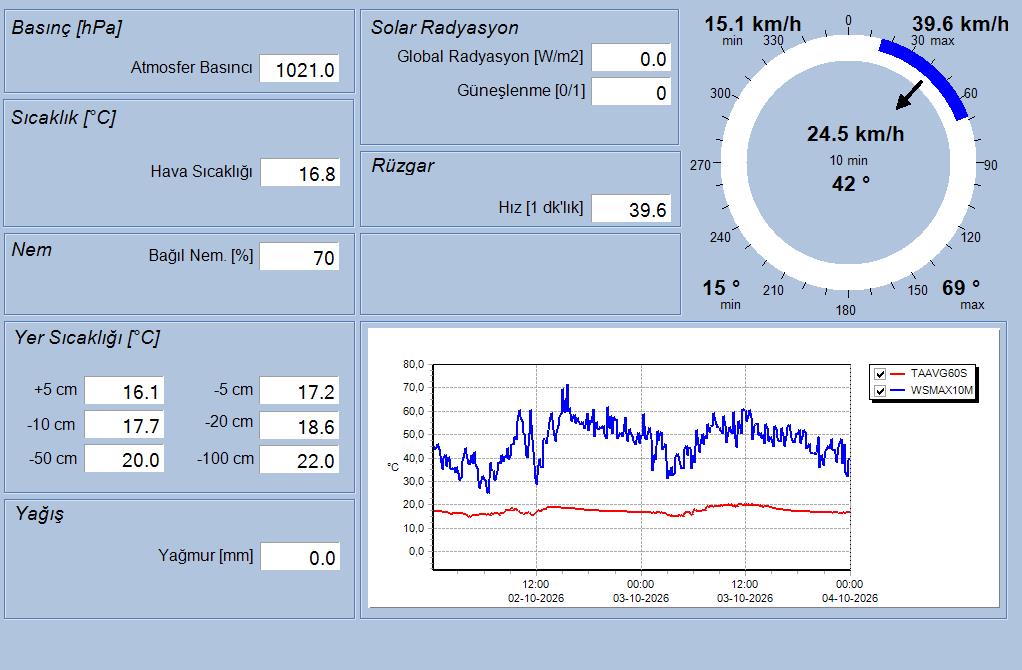
Task: Click the Sıcaklık [°C] panel heading
Action: pos(63,117)
